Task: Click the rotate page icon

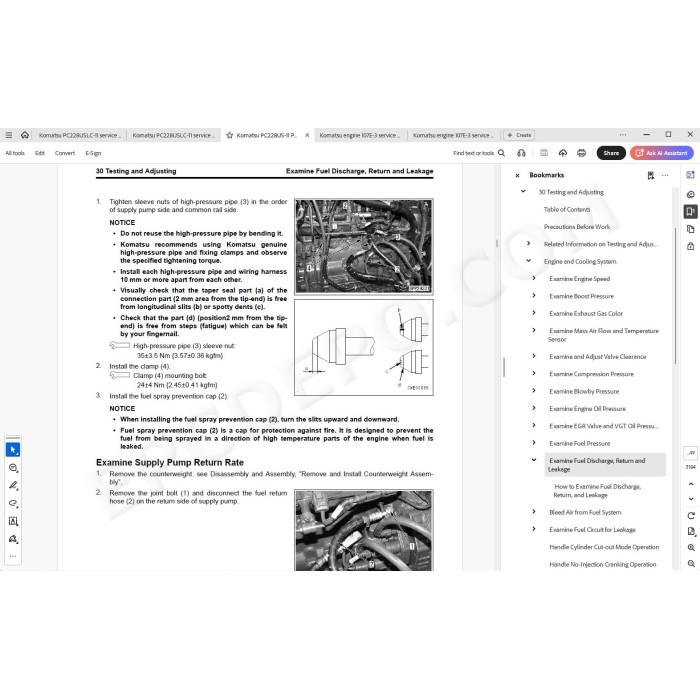Action: pyautogui.click(x=691, y=516)
